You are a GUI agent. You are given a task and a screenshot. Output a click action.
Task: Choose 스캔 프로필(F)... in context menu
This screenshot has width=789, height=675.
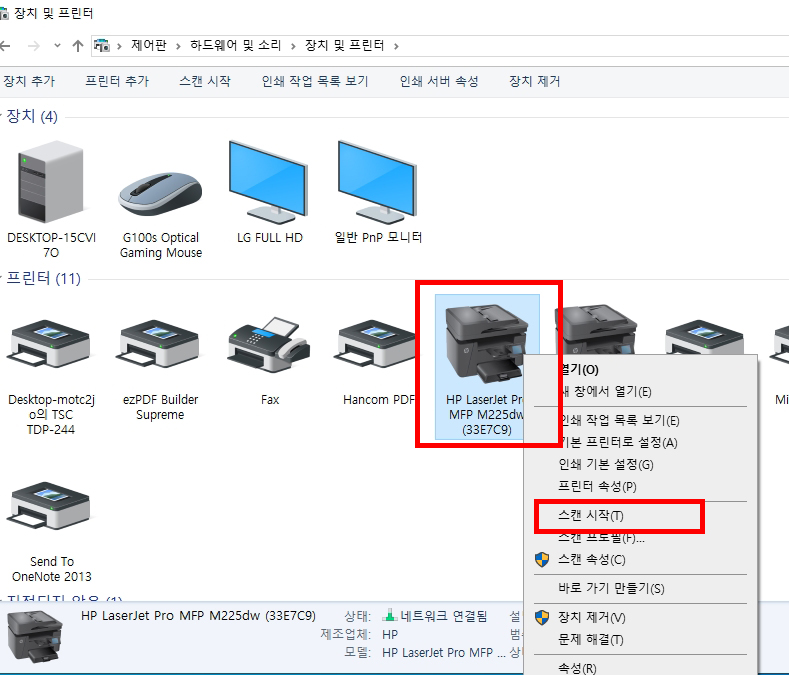pos(641,538)
